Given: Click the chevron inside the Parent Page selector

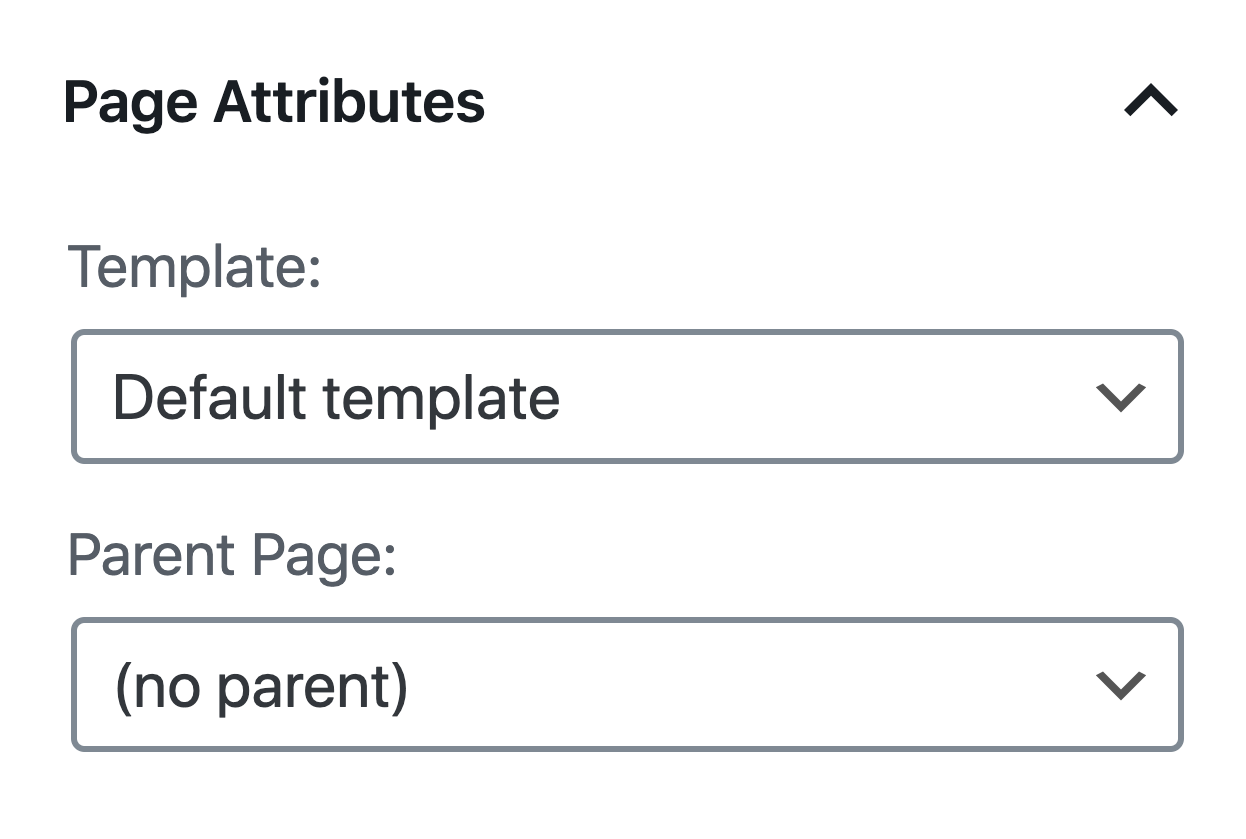Looking at the screenshot, I should 1120,684.
